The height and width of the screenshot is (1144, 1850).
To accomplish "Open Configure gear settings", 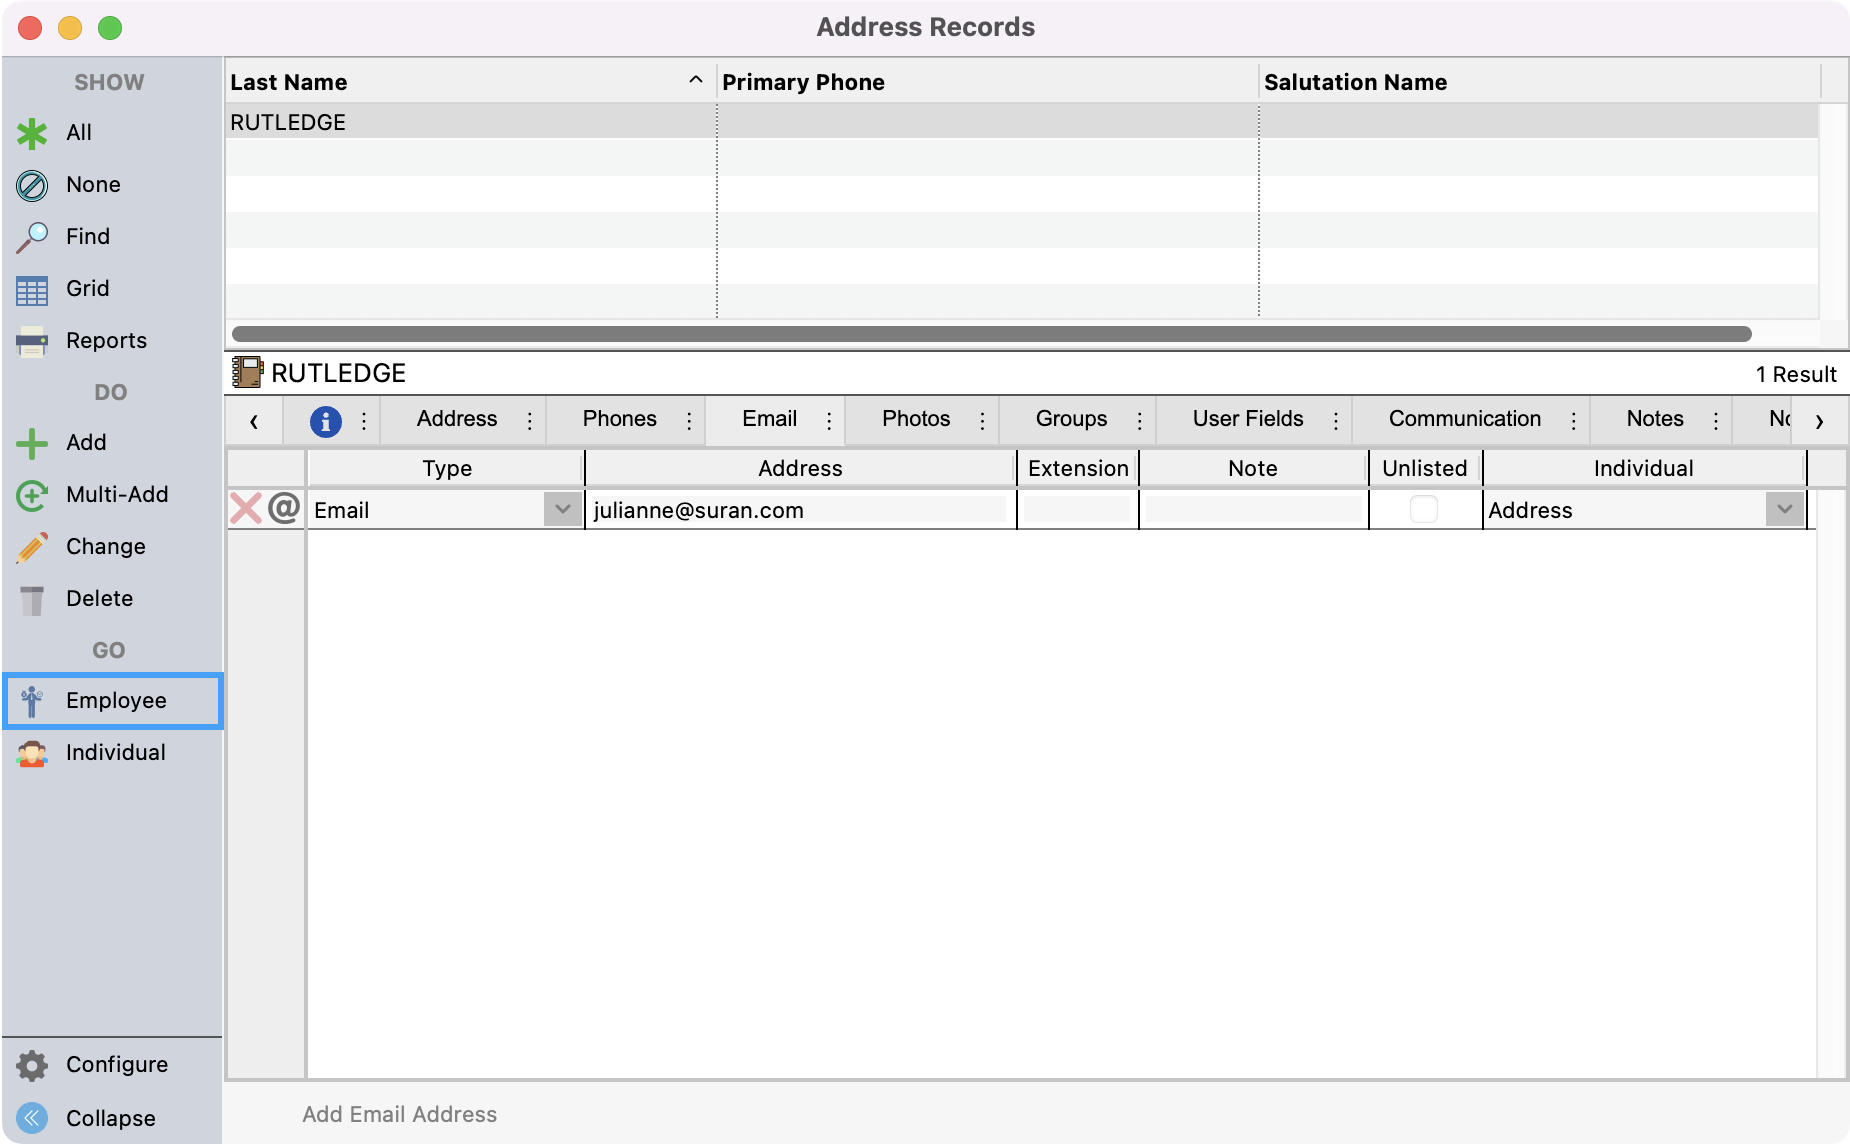I will pyautogui.click(x=32, y=1065).
